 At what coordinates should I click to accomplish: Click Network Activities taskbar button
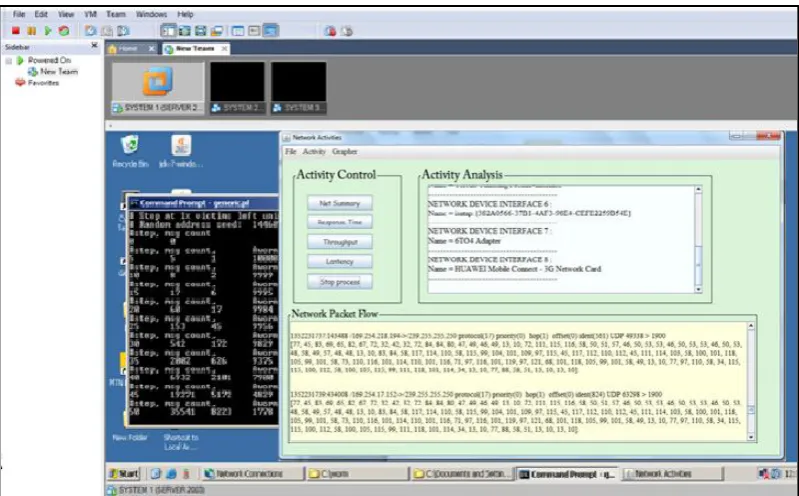coord(672,474)
